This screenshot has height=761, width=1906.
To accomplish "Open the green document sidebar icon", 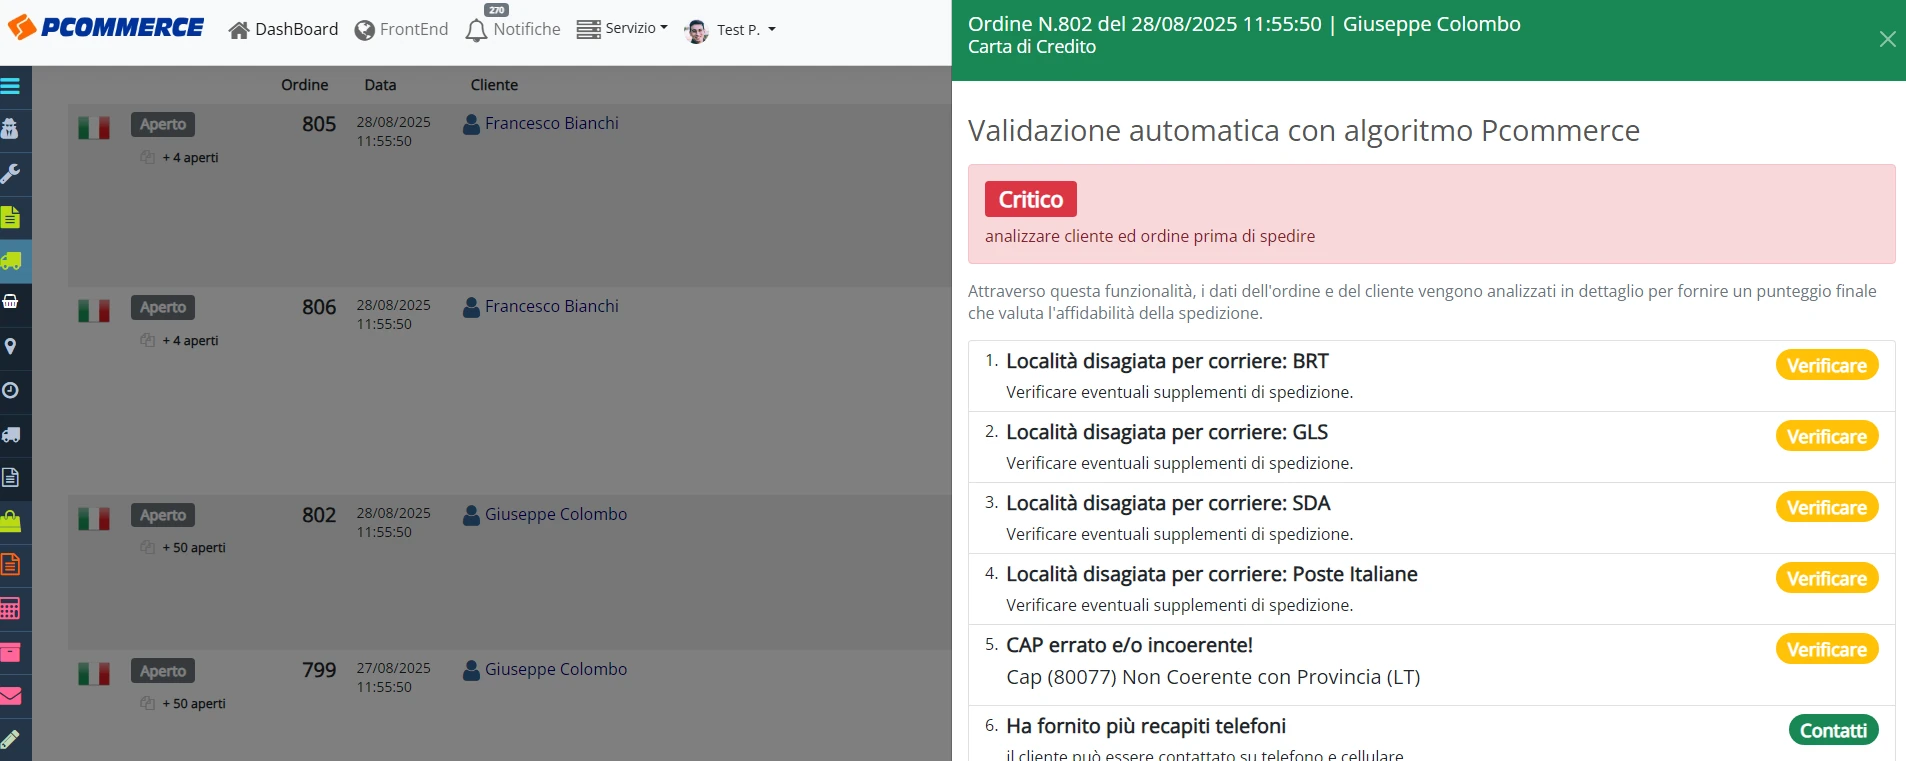I will point(10,217).
